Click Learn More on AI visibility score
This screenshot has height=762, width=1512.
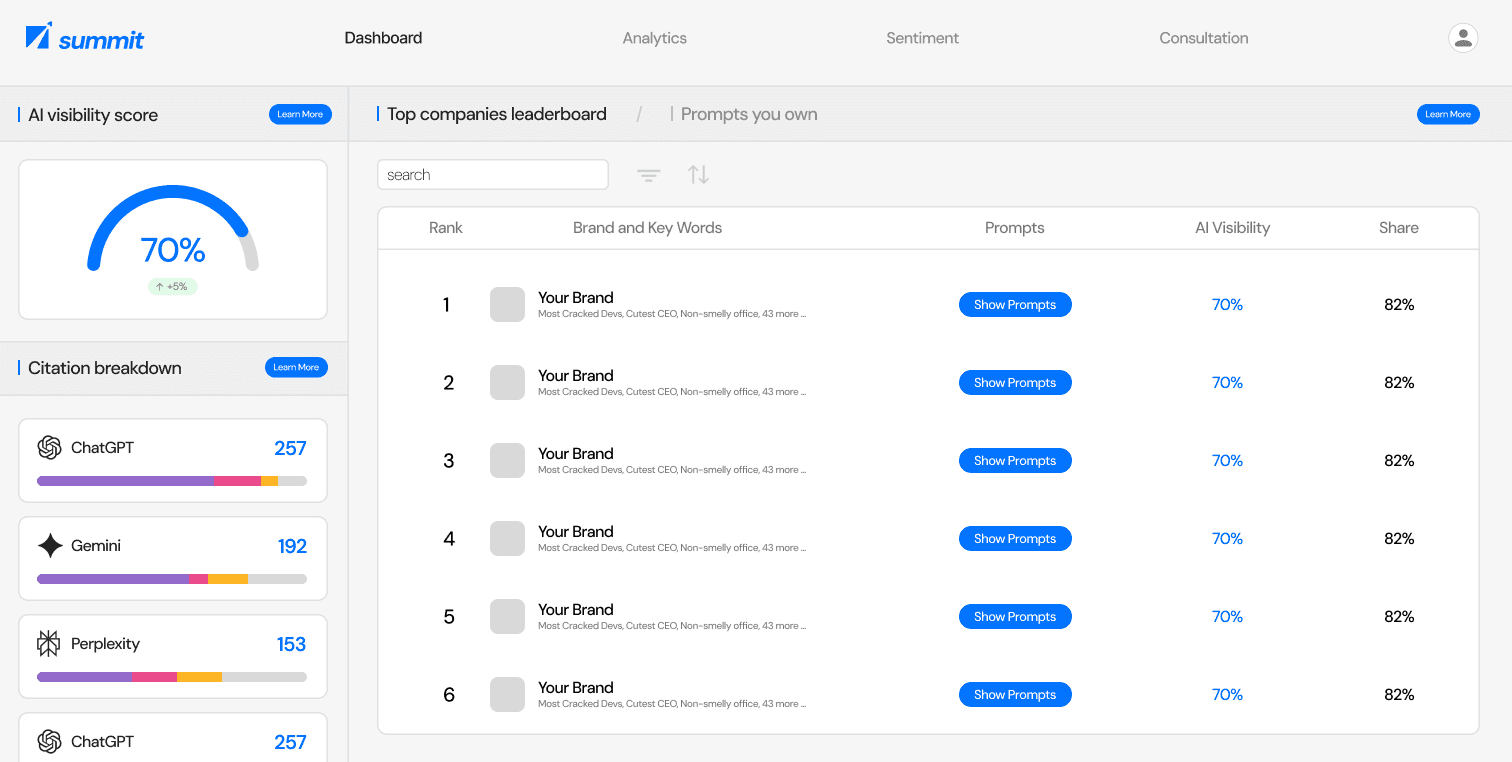(x=300, y=114)
